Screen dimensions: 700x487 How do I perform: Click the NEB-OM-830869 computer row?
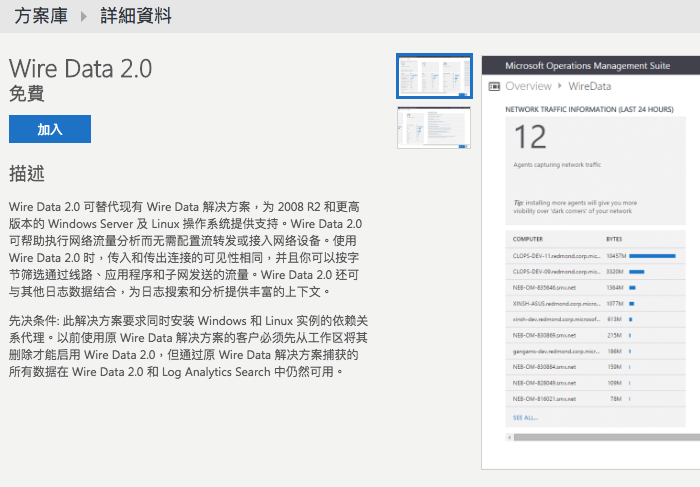pyautogui.click(x=595, y=335)
